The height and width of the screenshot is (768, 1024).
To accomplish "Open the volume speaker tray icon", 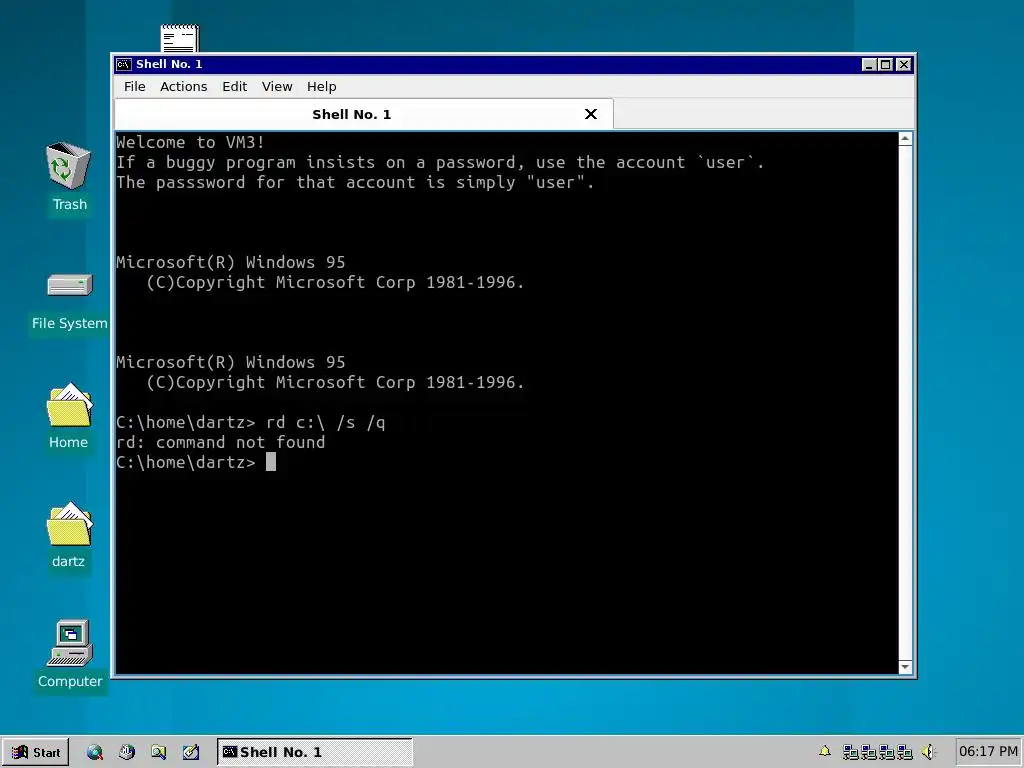I will point(928,752).
